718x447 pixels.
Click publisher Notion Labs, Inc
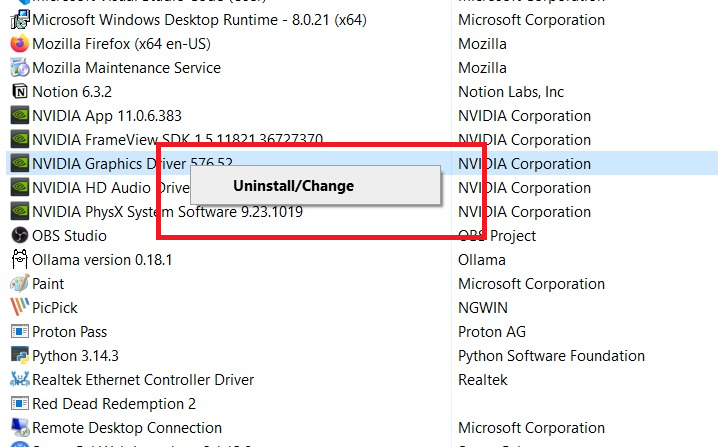pyautogui.click(x=511, y=92)
